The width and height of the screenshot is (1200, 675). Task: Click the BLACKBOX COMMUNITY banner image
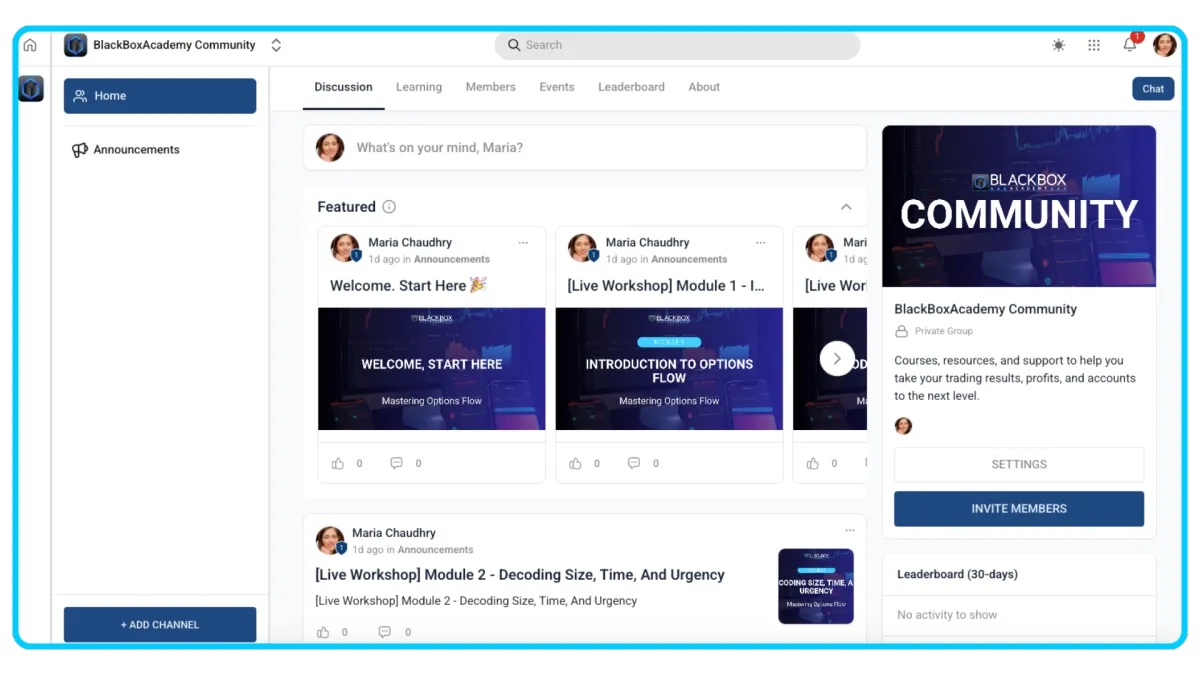coord(1019,206)
